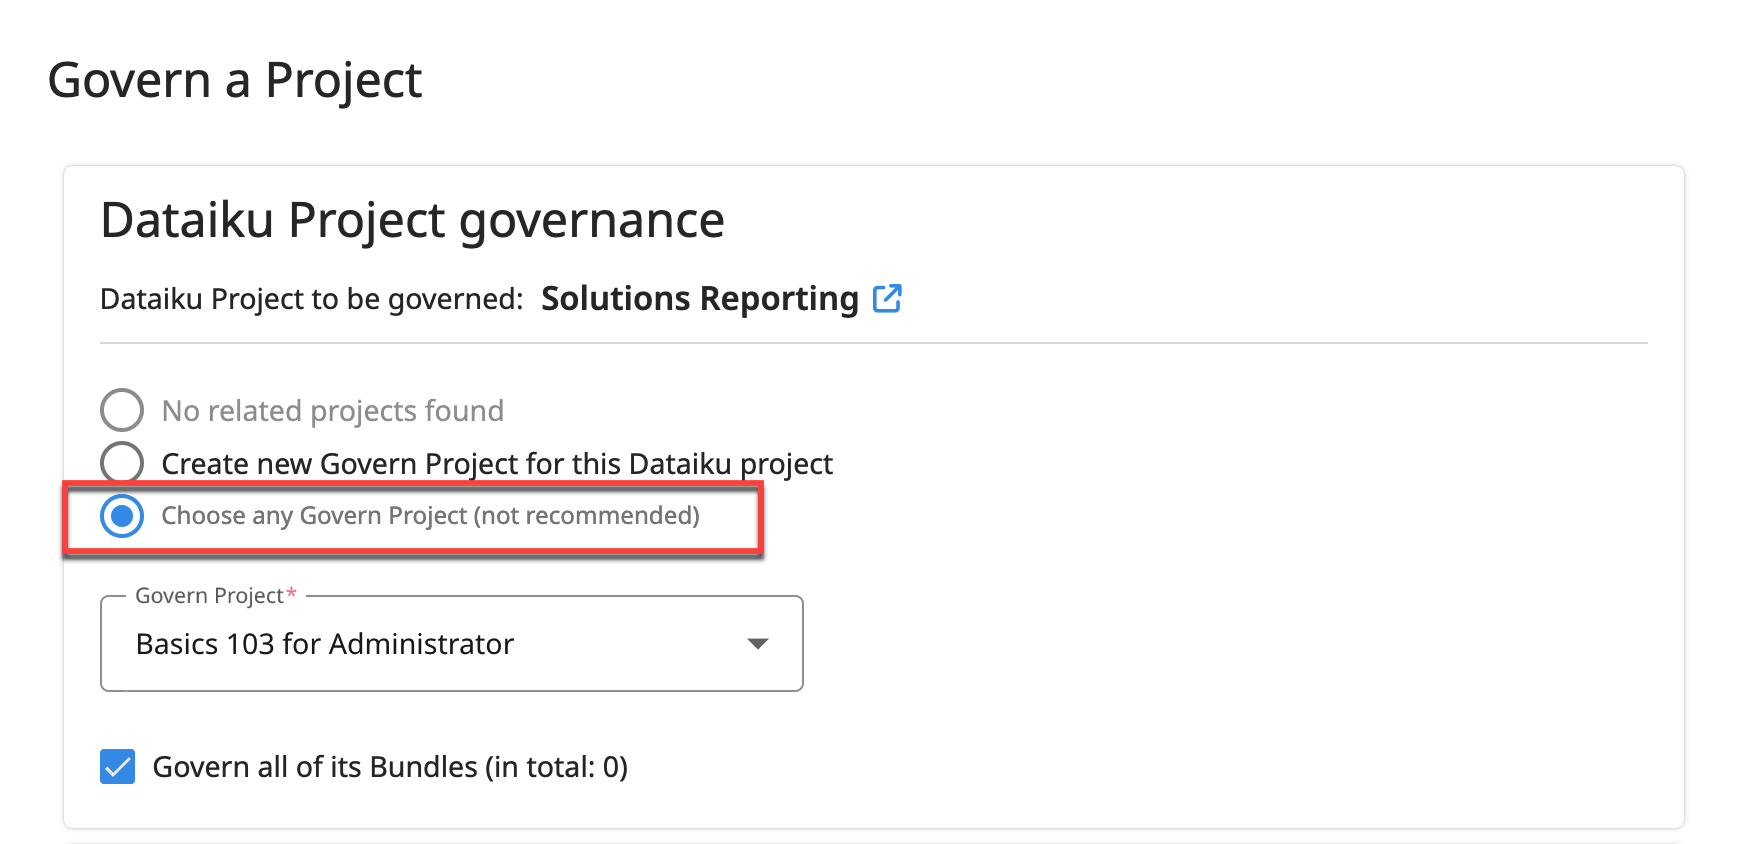Viewport: 1738px width, 844px height.
Task: Open Solutions Reporting via external link icon
Action: click(887, 298)
